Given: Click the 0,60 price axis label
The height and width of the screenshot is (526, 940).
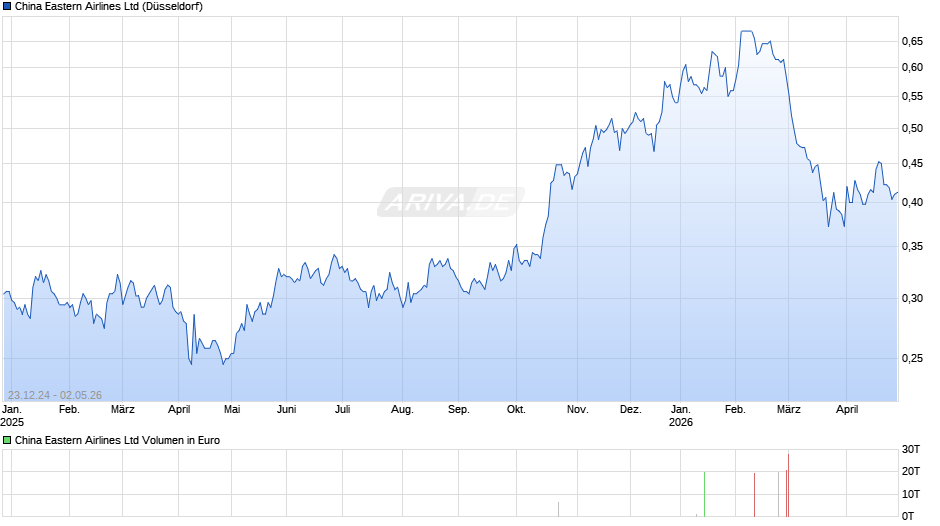Looking at the screenshot, I should click(x=912, y=68).
